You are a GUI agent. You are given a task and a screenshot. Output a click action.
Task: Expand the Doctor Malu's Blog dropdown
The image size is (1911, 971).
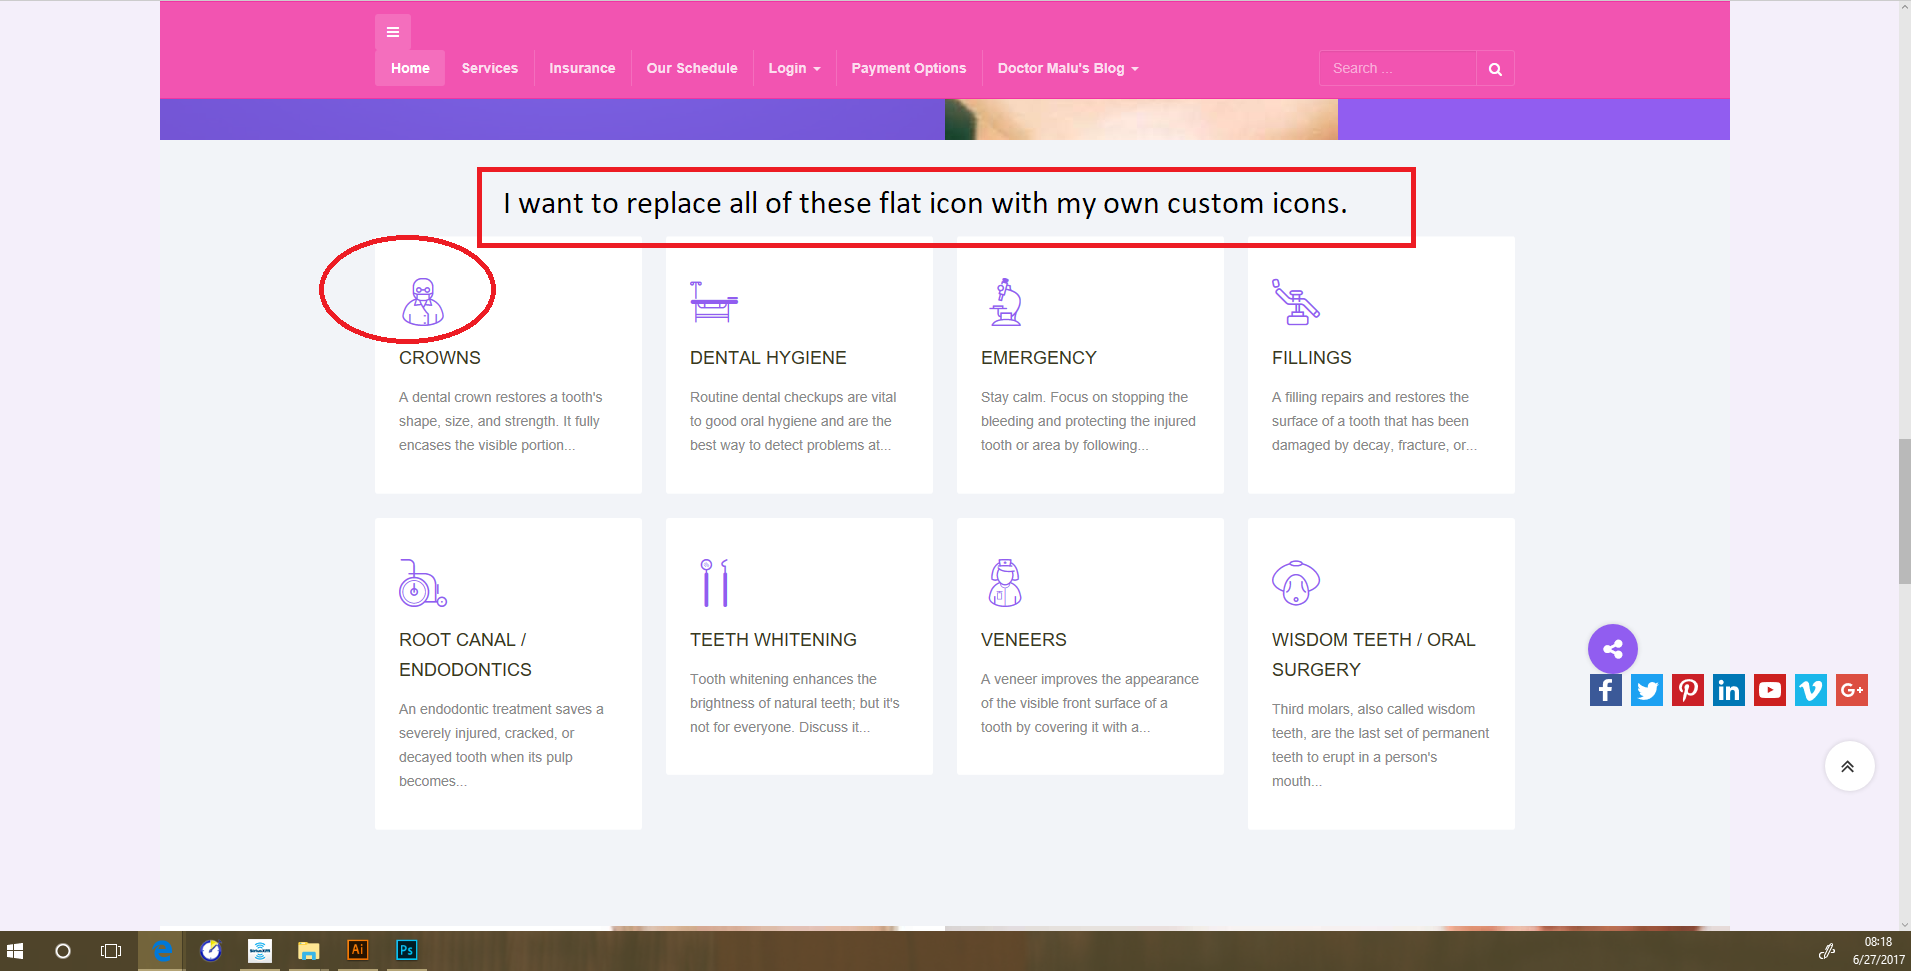click(1067, 69)
